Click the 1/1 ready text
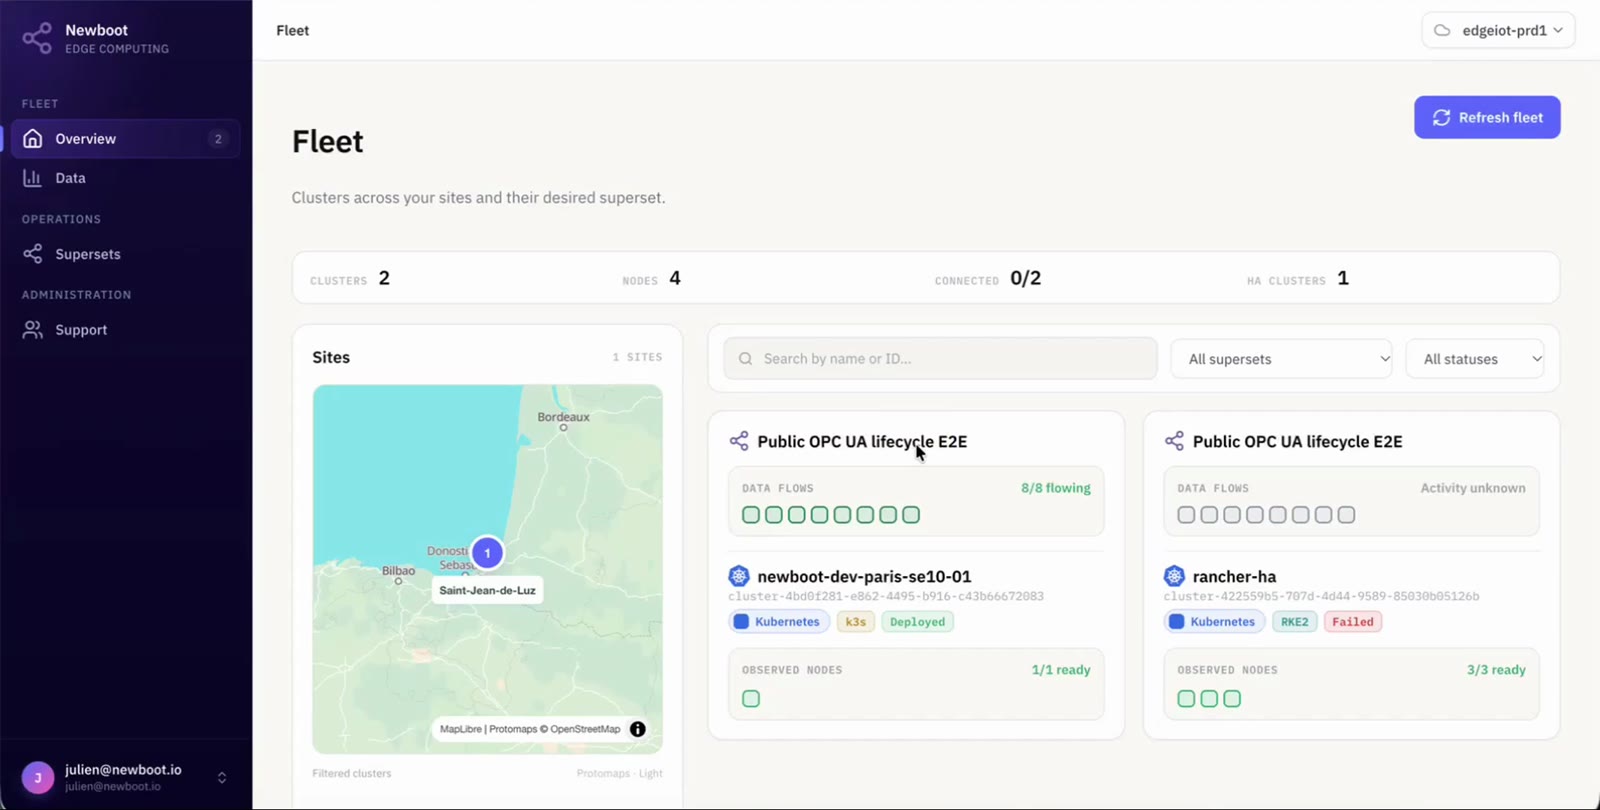 point(1061,670)
